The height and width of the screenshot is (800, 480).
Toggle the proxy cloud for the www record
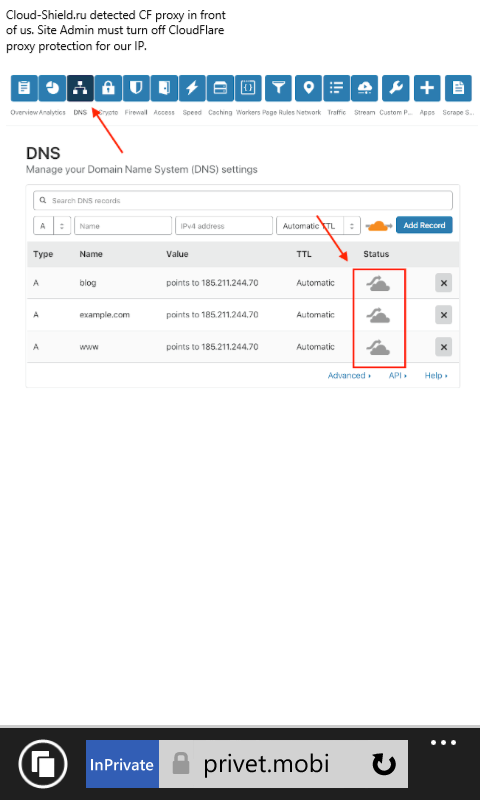point(378,347)
